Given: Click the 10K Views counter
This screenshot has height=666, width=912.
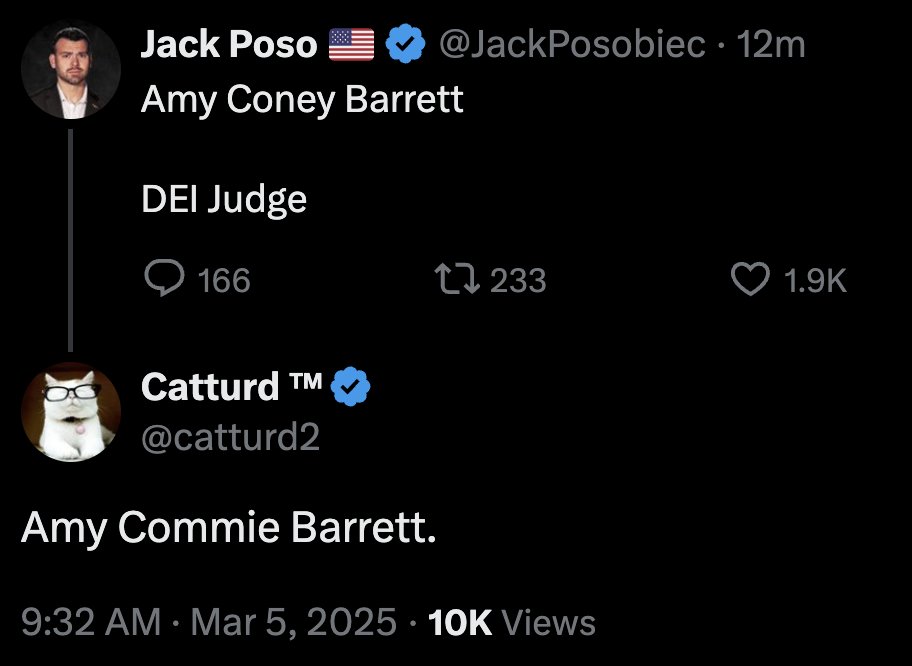Looking at the screenshot, I should (511, 623).
